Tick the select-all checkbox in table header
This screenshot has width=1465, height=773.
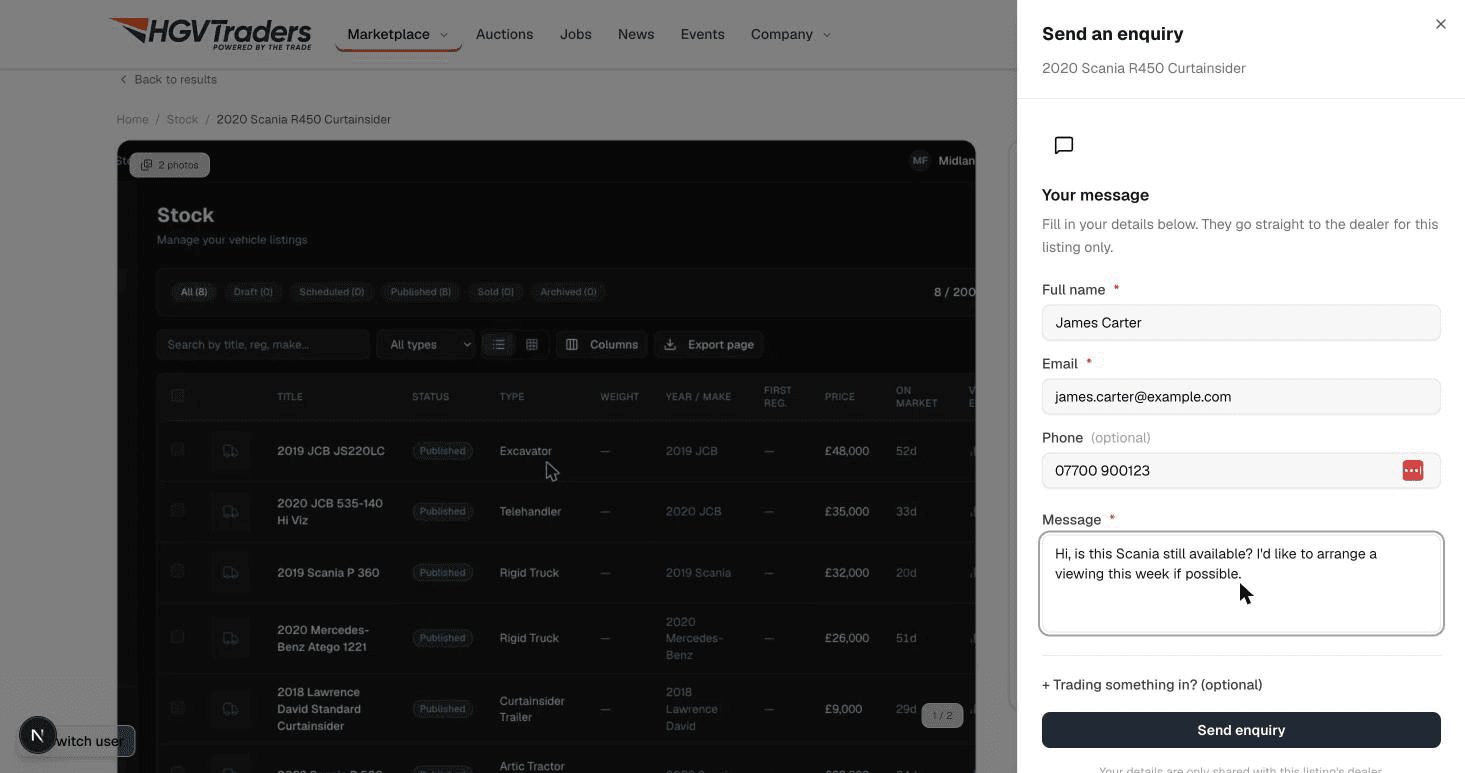[x=177, y=396]
